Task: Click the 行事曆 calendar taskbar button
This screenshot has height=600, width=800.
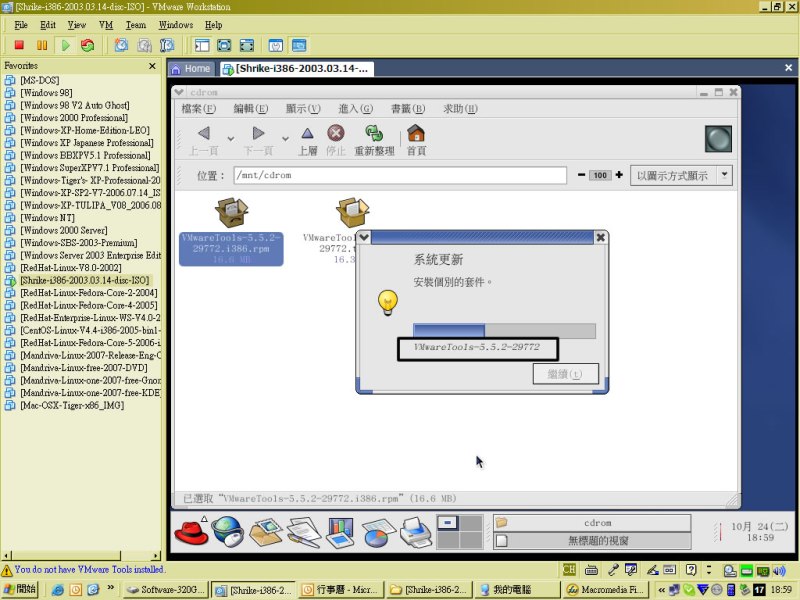Action: coord(340,590)
